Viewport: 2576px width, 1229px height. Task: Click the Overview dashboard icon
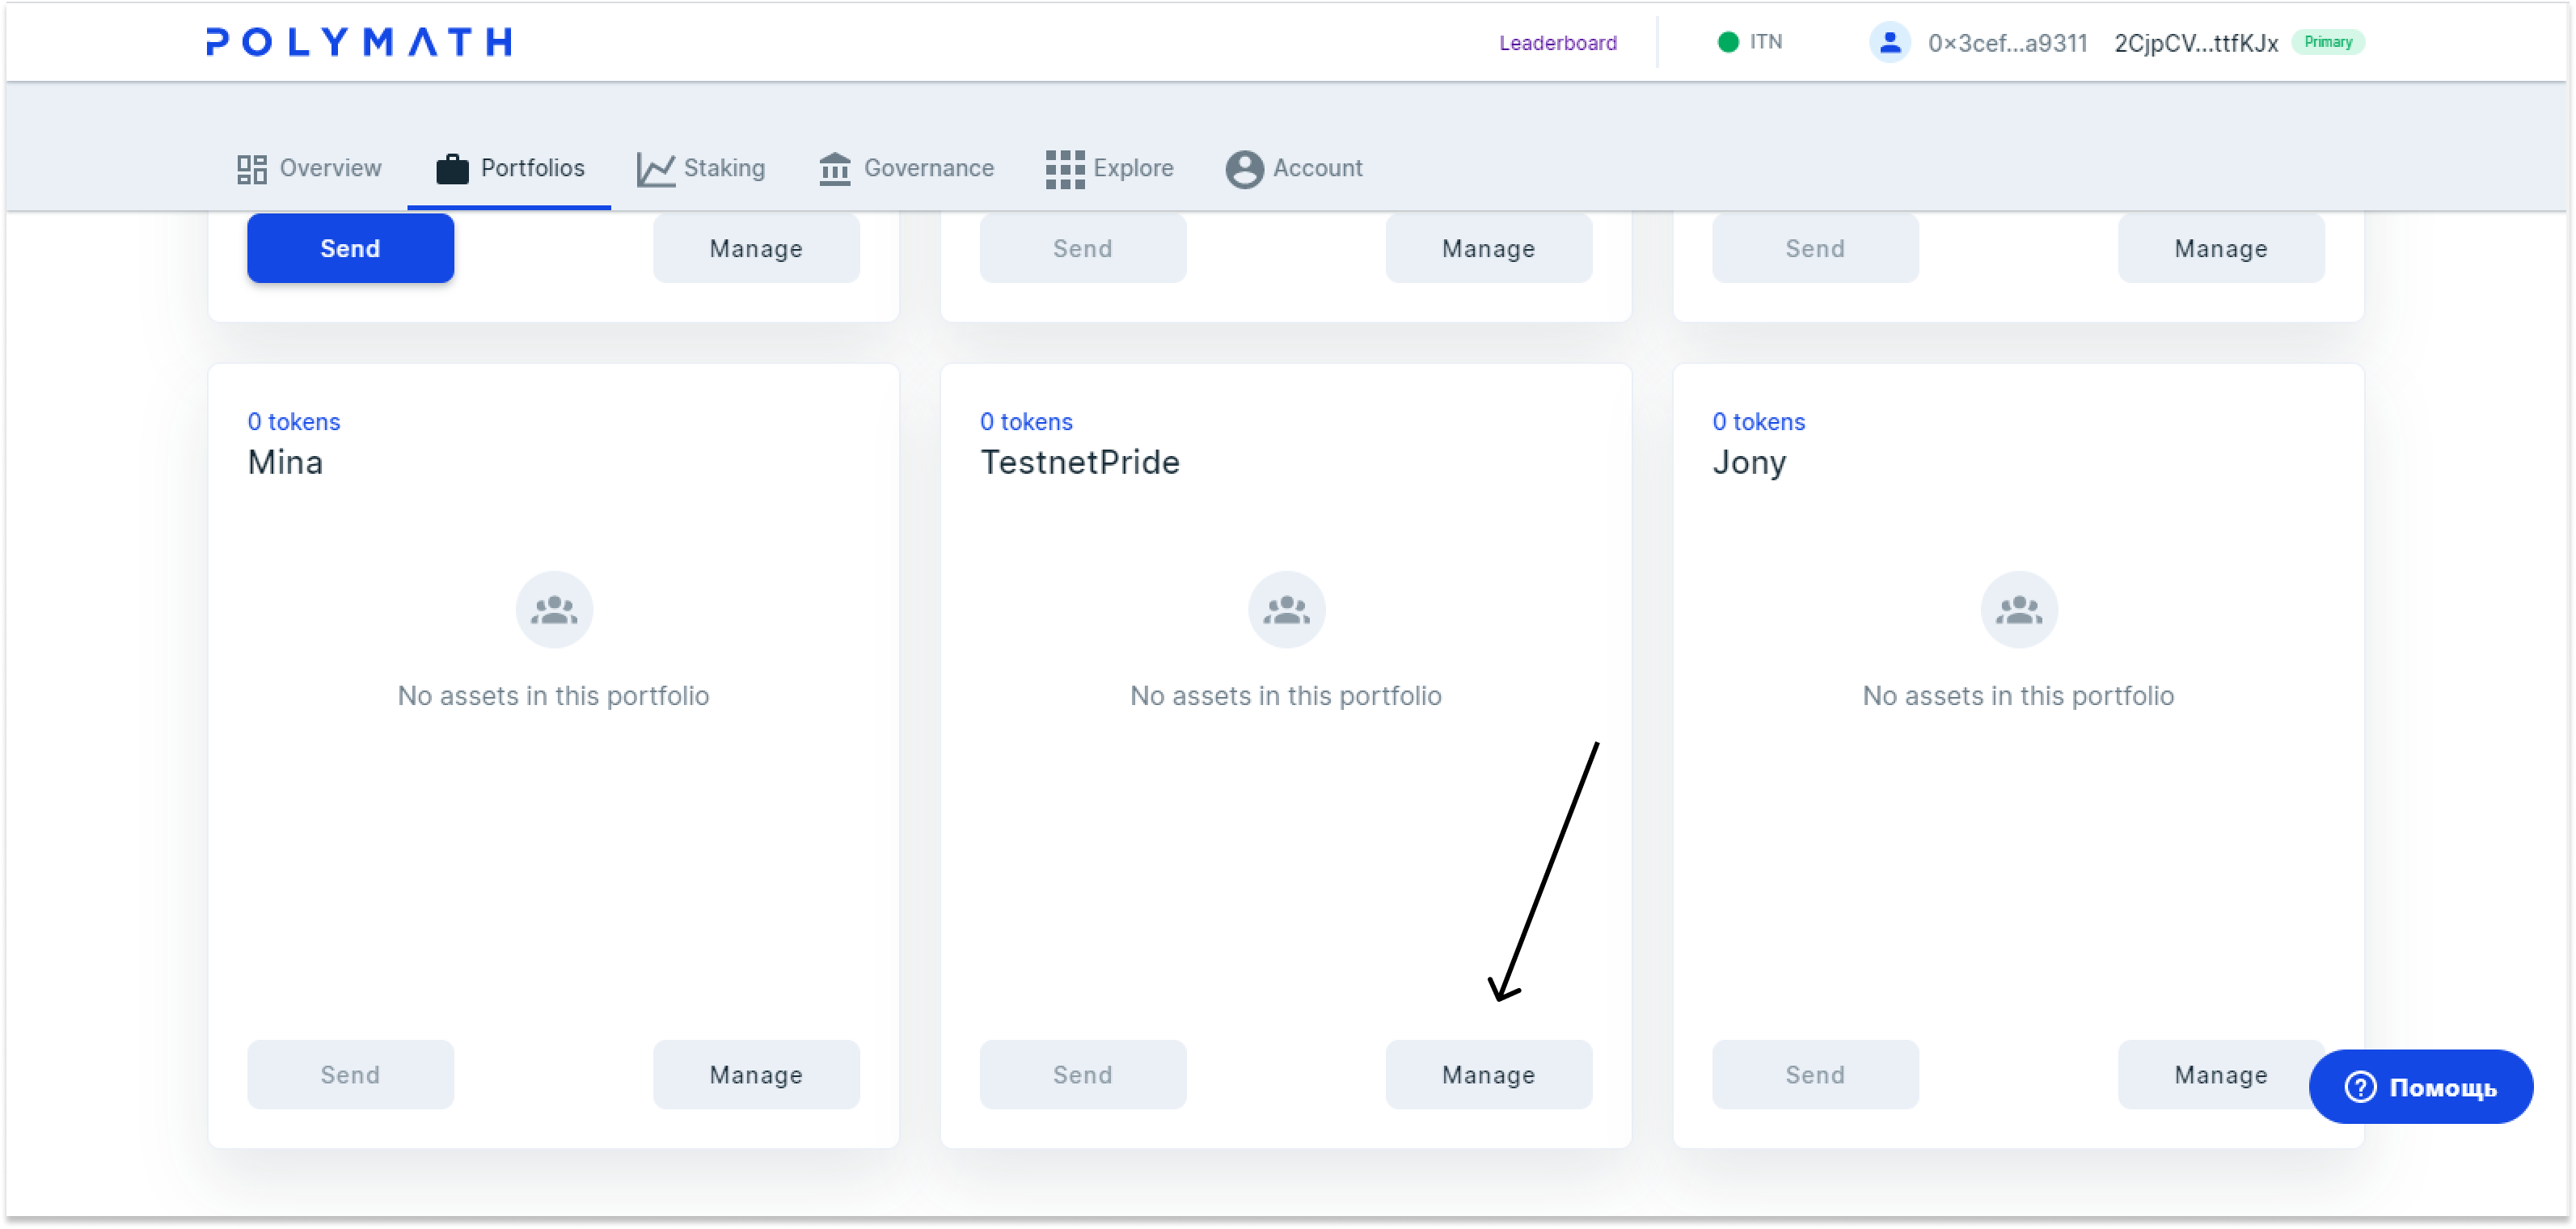pos(251,169)
